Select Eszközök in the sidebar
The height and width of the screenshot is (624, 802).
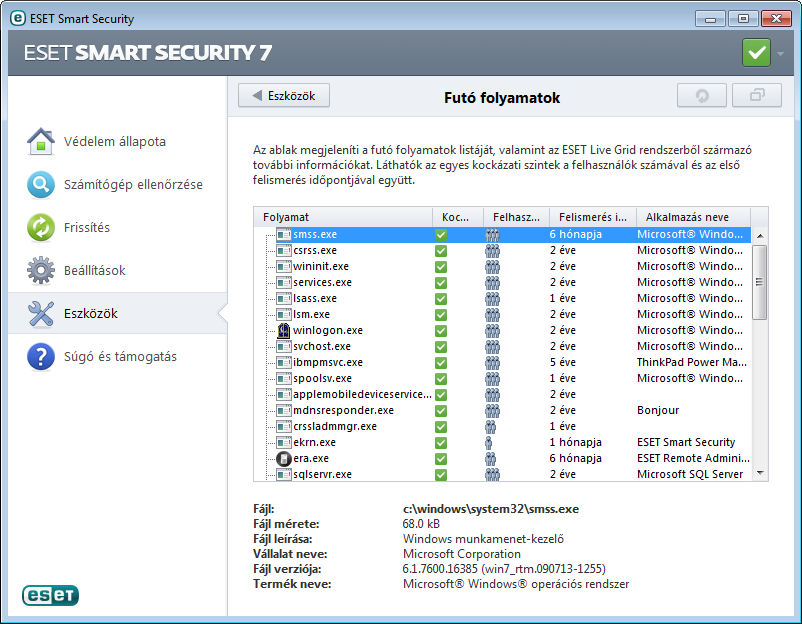[x=117, y=313]
